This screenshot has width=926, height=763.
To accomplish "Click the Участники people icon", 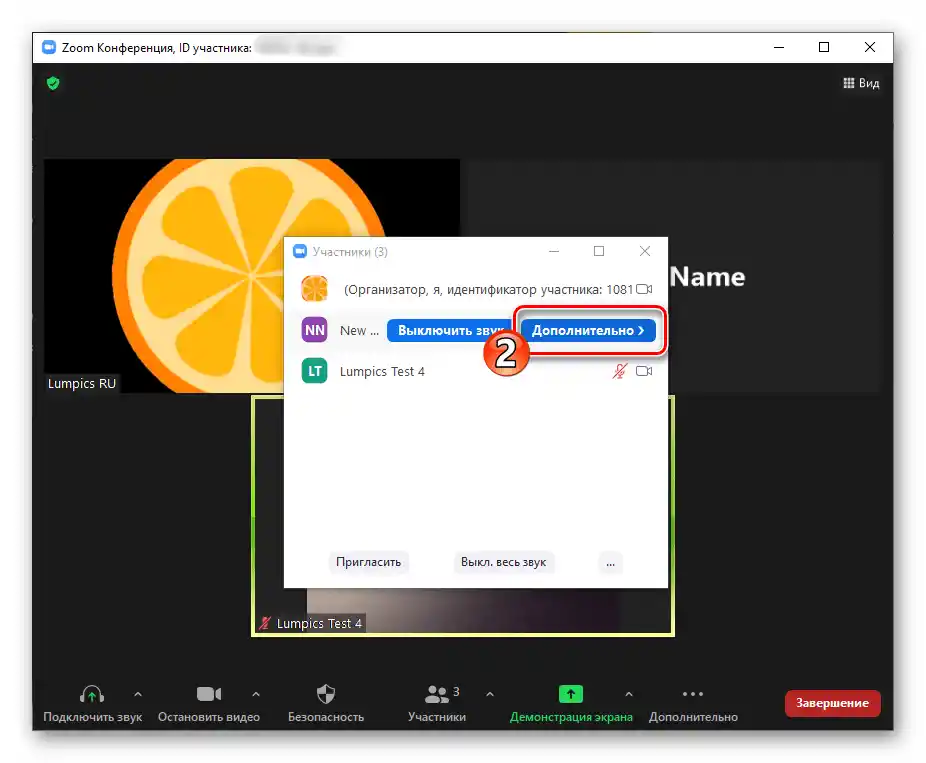I will (x=438, y=692).
